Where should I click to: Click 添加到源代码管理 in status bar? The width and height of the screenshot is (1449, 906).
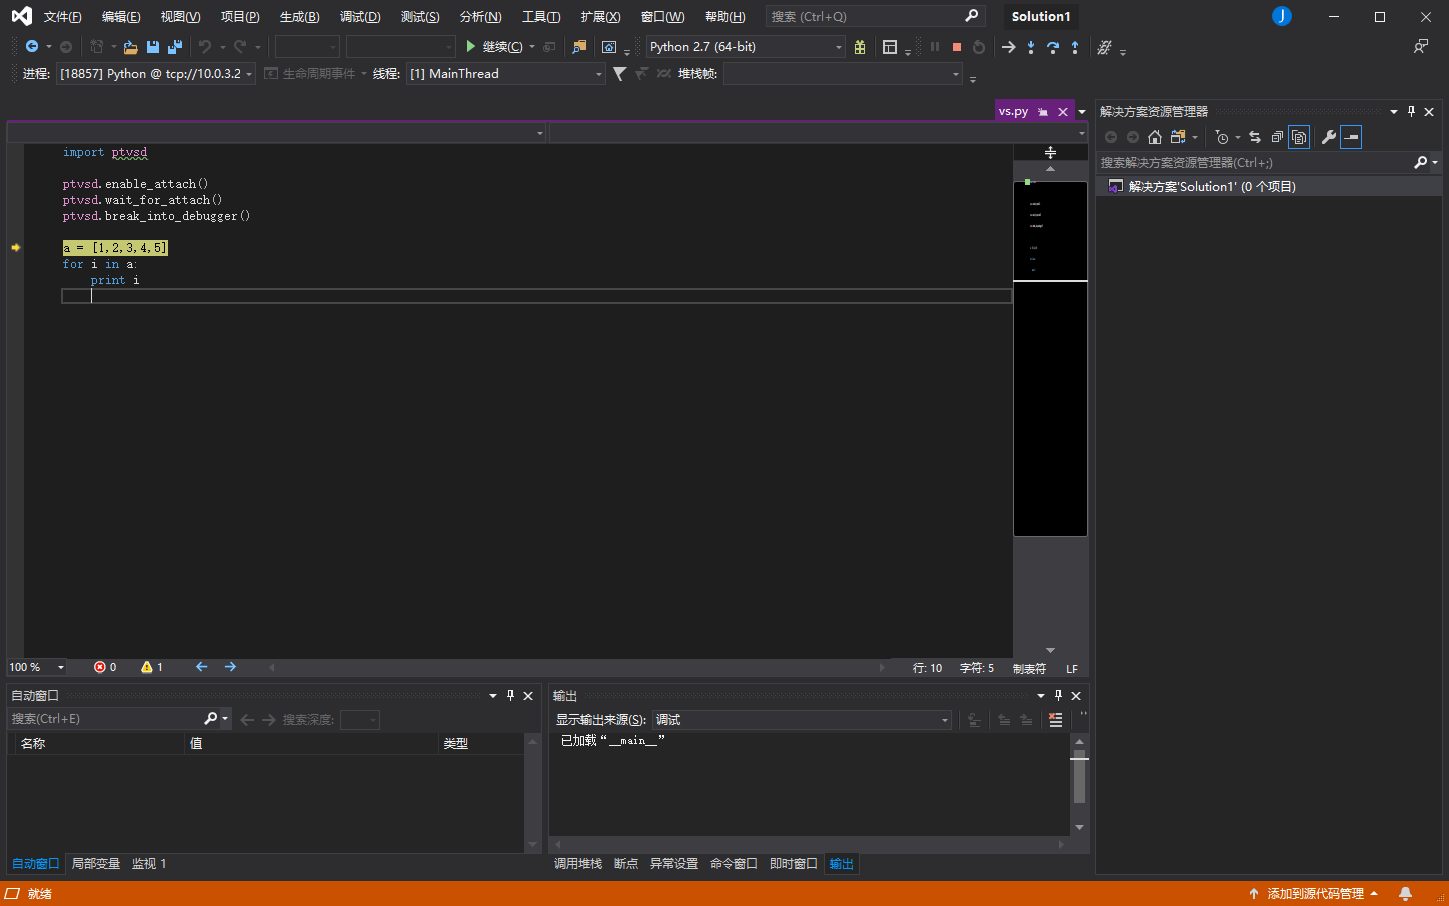click(x=1314, y=894)
